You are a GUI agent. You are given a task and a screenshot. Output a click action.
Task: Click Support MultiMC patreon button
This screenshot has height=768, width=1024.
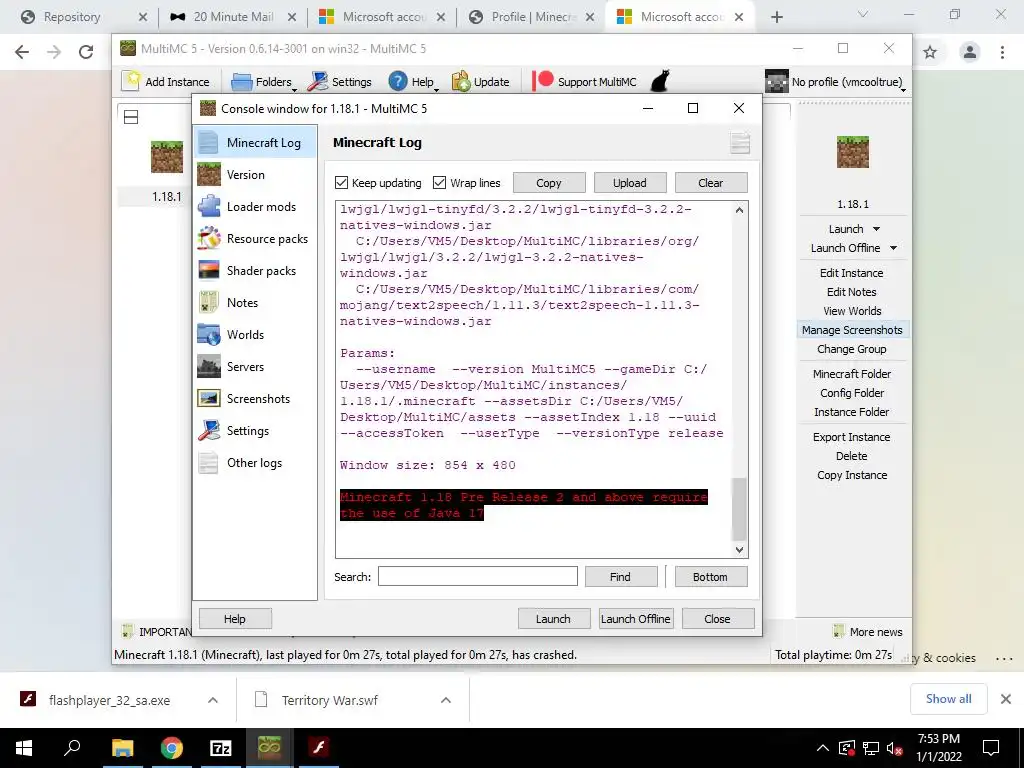pos(584,82)
